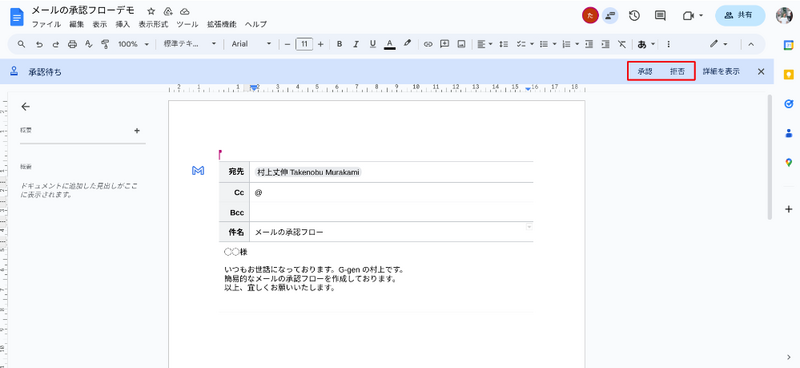This screenshot has width=800, height=368.
Task: Open the あ input tools dropdown
Action: [646, 44]
